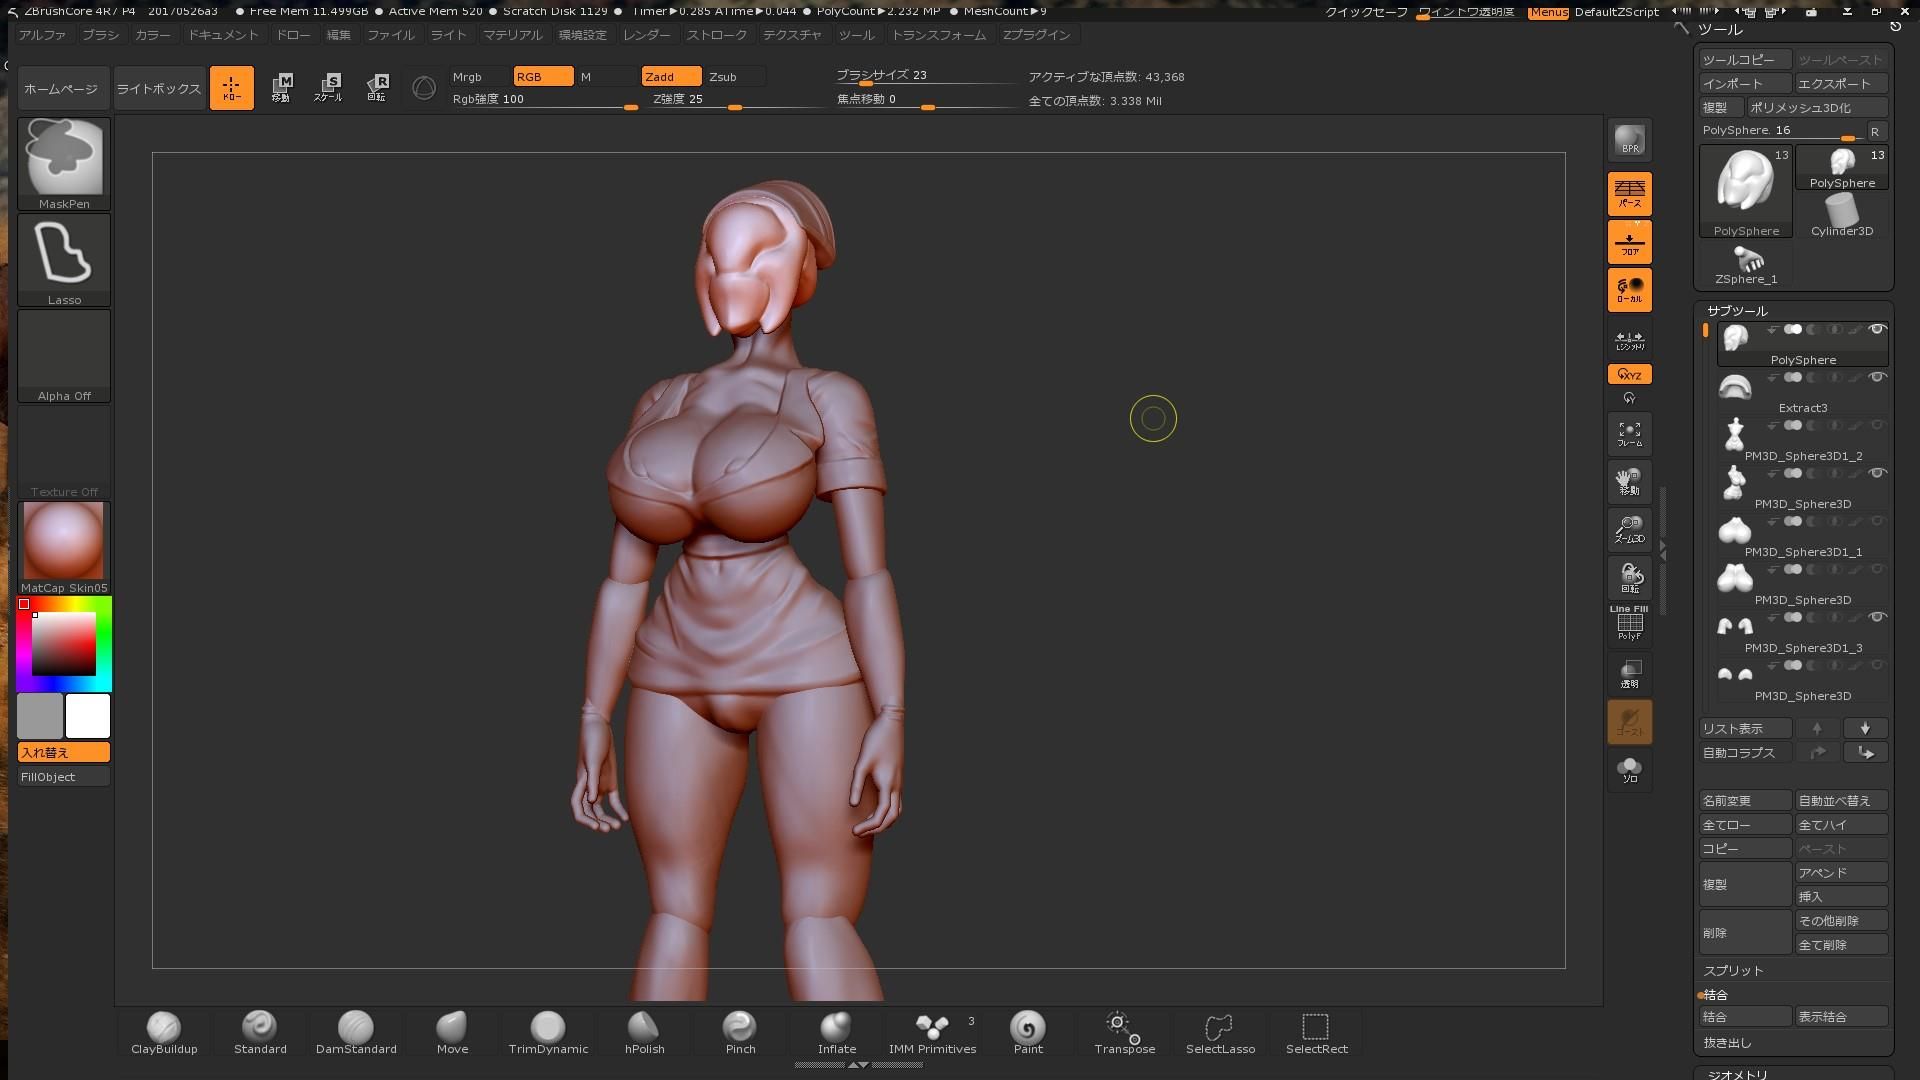Select the DamStandard brush
Image resolution: width=1920 pixels, height=1080 pixels.
click(356, 1032)
